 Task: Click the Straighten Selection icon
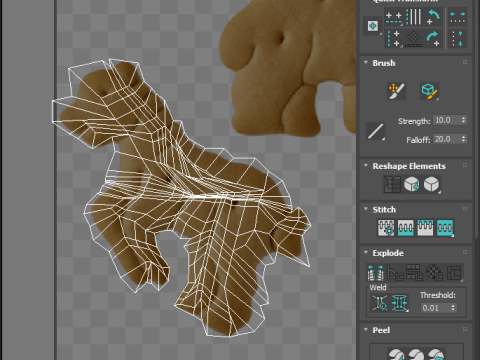click(392, 184)
